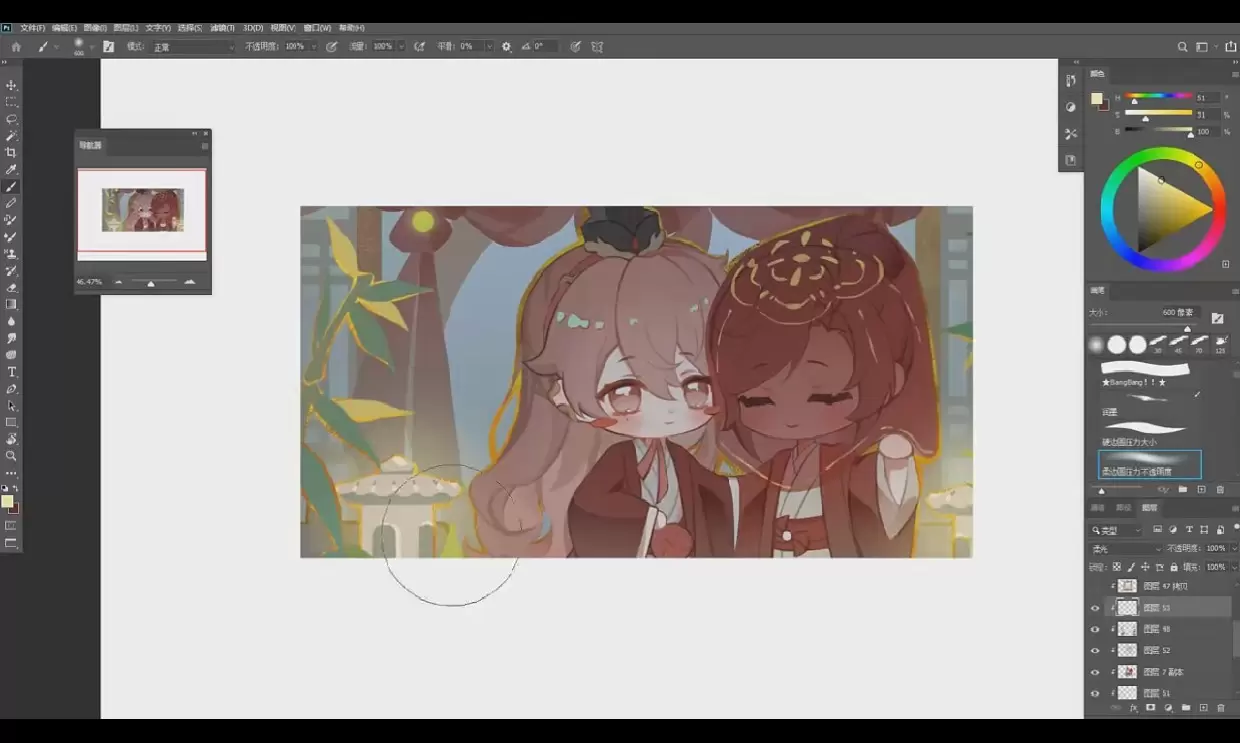
Task: Click the delete layer trash icon
Action: (1221, 708)
